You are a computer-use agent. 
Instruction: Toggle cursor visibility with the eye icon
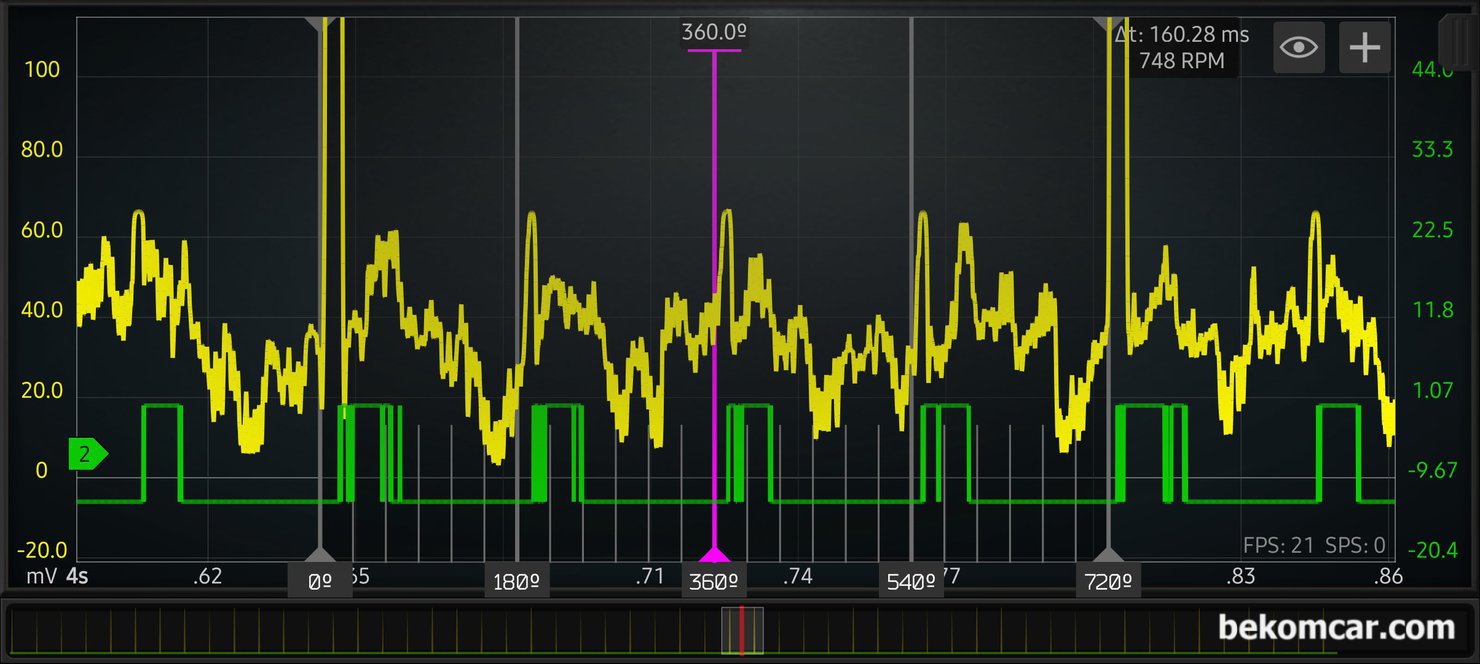tap(1298, 47)
